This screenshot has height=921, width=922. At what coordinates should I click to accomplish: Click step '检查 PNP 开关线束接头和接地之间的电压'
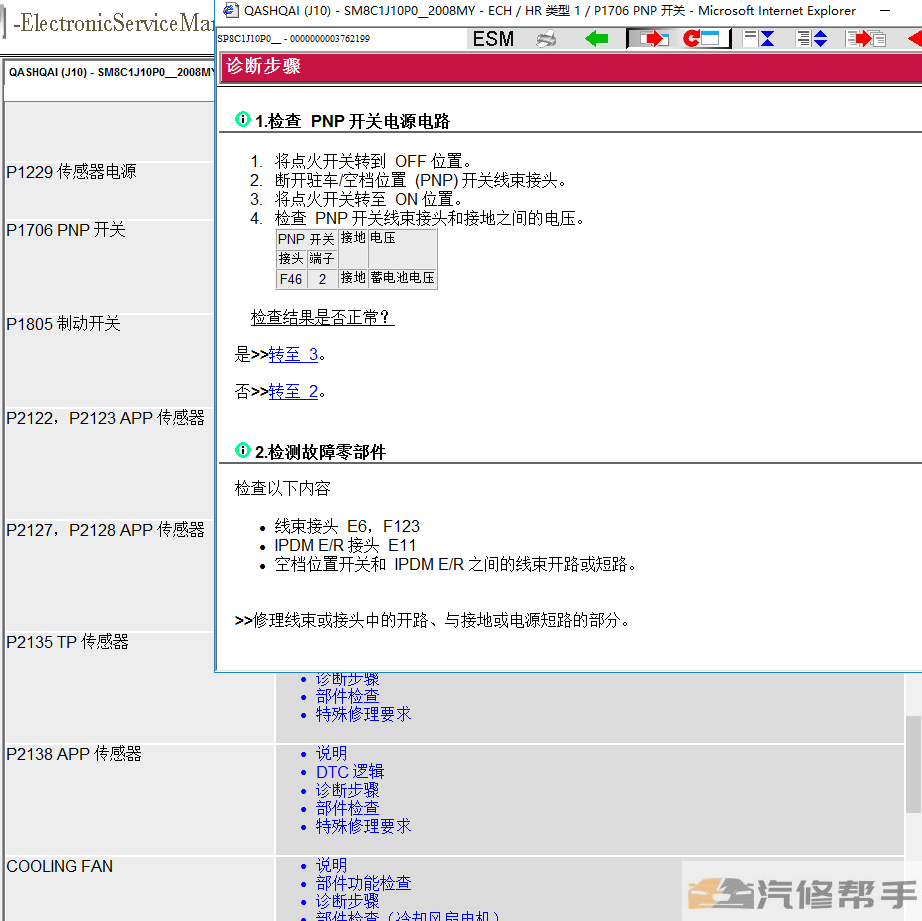[x=429, y=219]
